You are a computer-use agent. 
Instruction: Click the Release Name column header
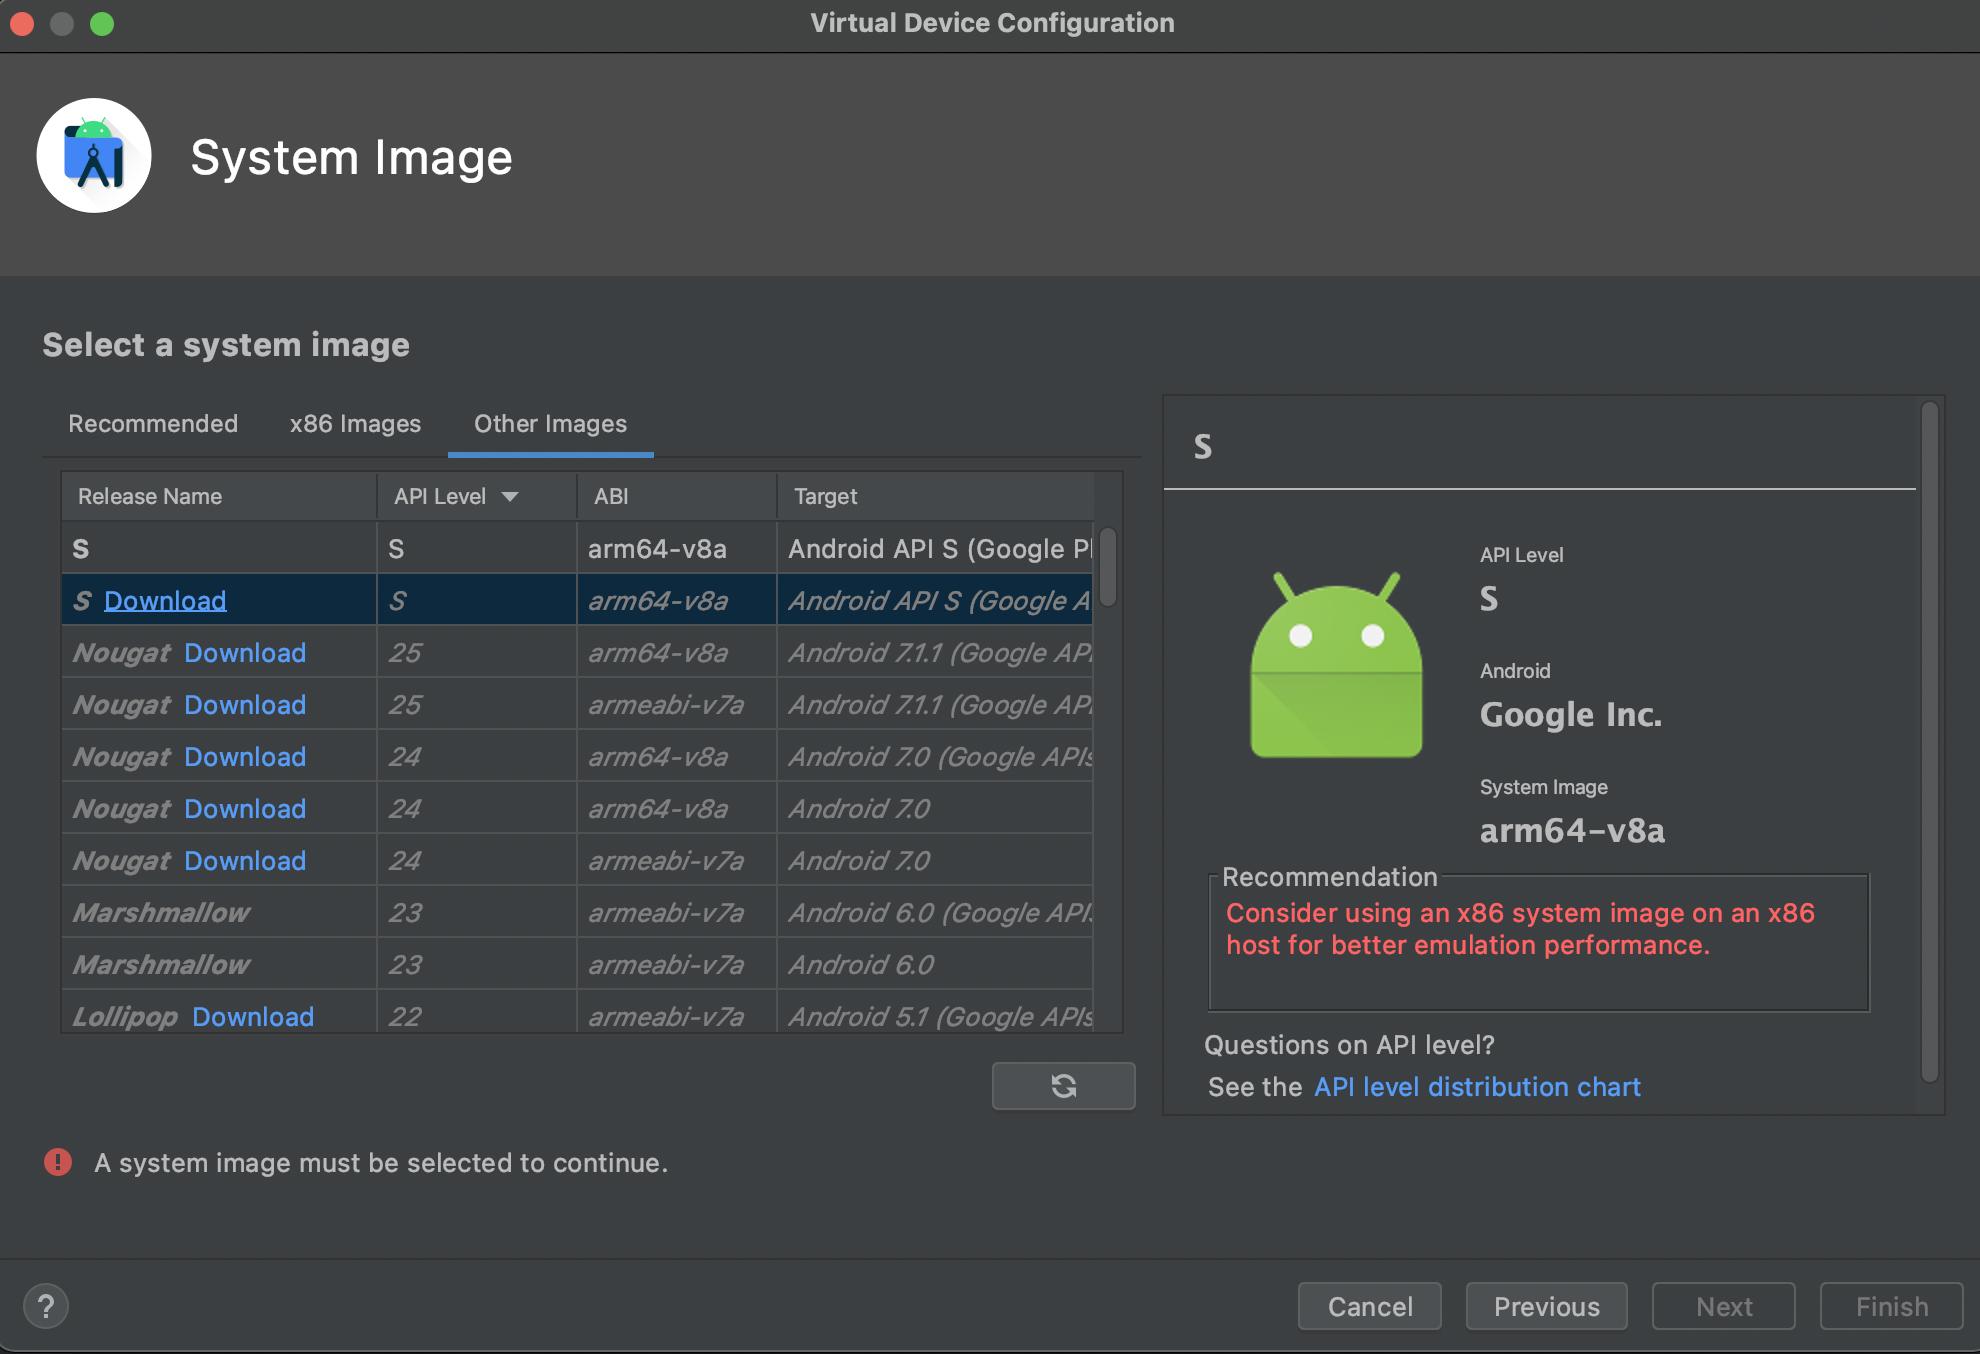[x=150, y=497]
